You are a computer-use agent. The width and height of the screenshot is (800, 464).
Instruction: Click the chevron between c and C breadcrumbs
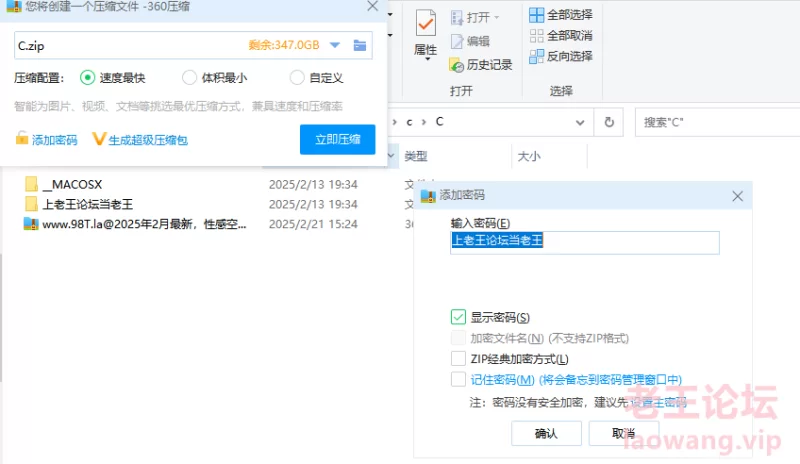coord(424,123)
